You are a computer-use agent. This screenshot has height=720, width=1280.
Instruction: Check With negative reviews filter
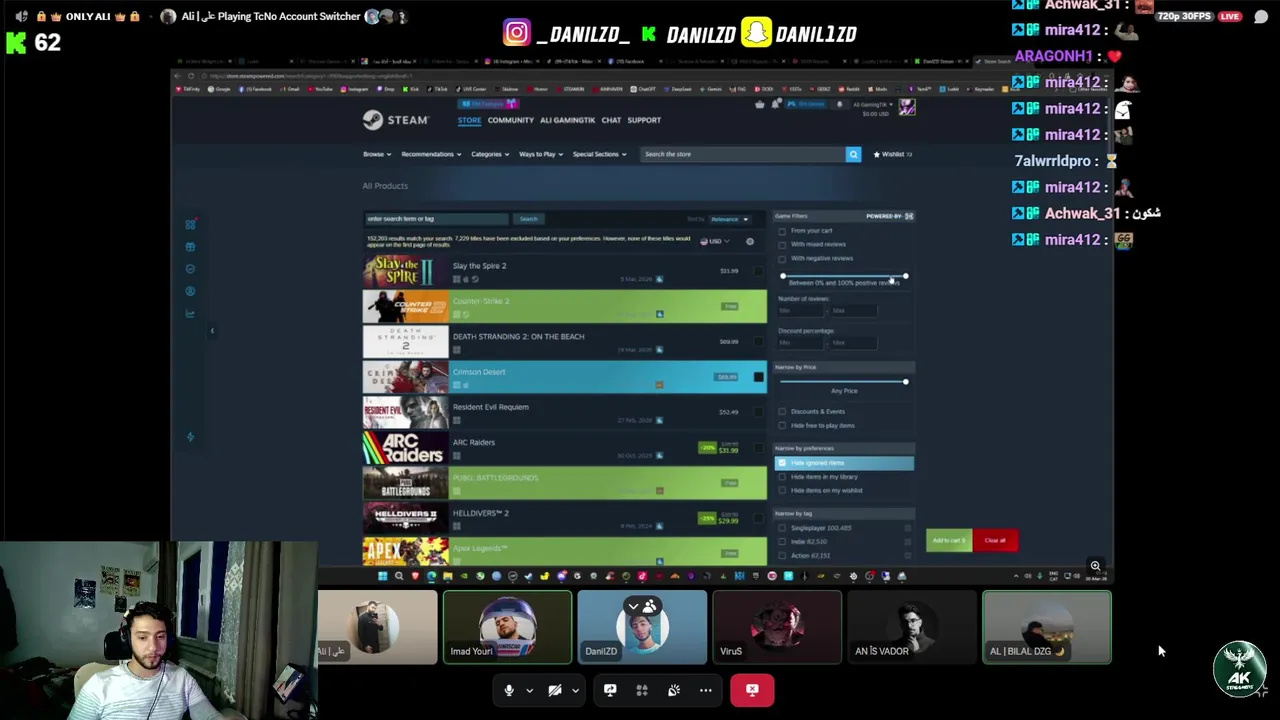click(x=782, y=259)
